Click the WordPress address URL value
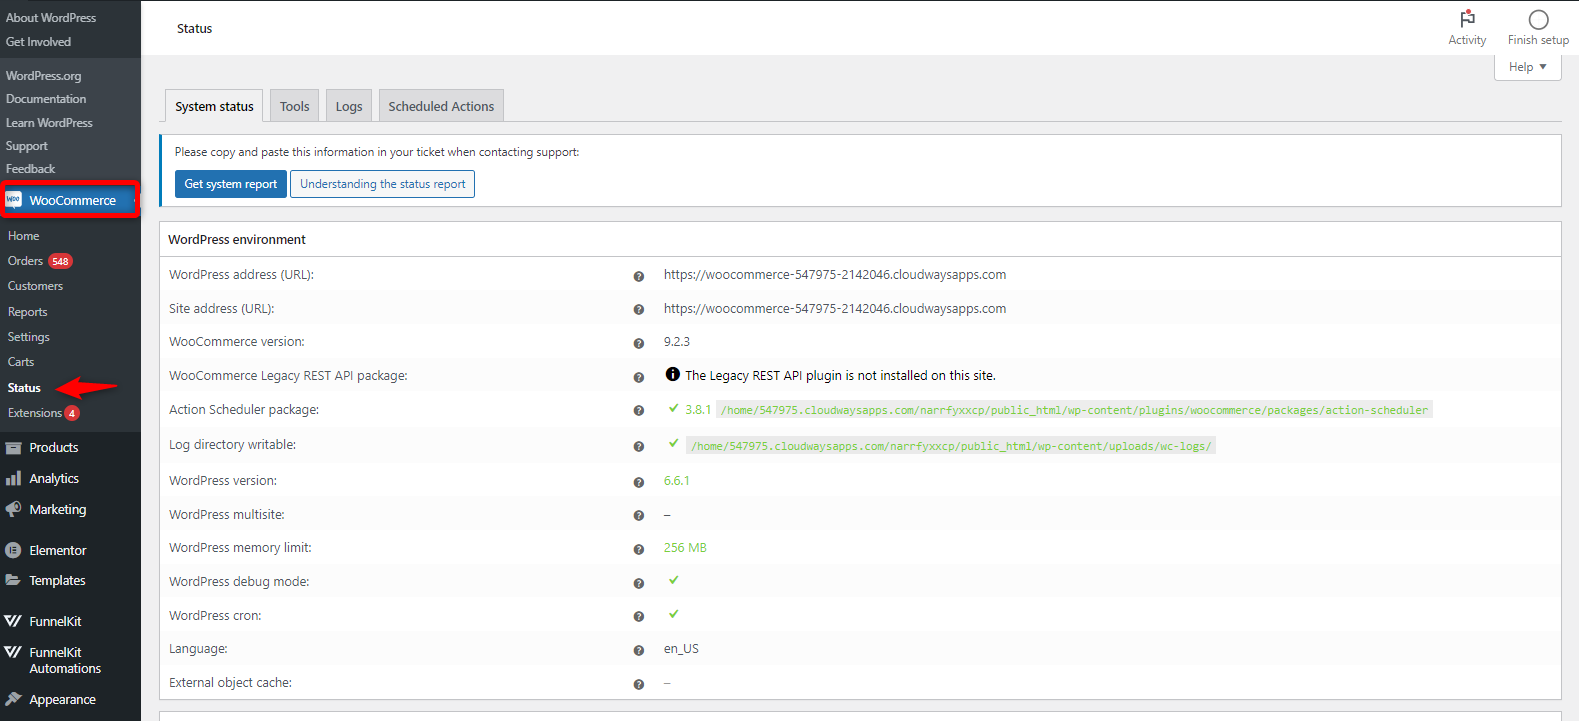The width and height of the screenshot is (1579, 721). click(835, 275)
